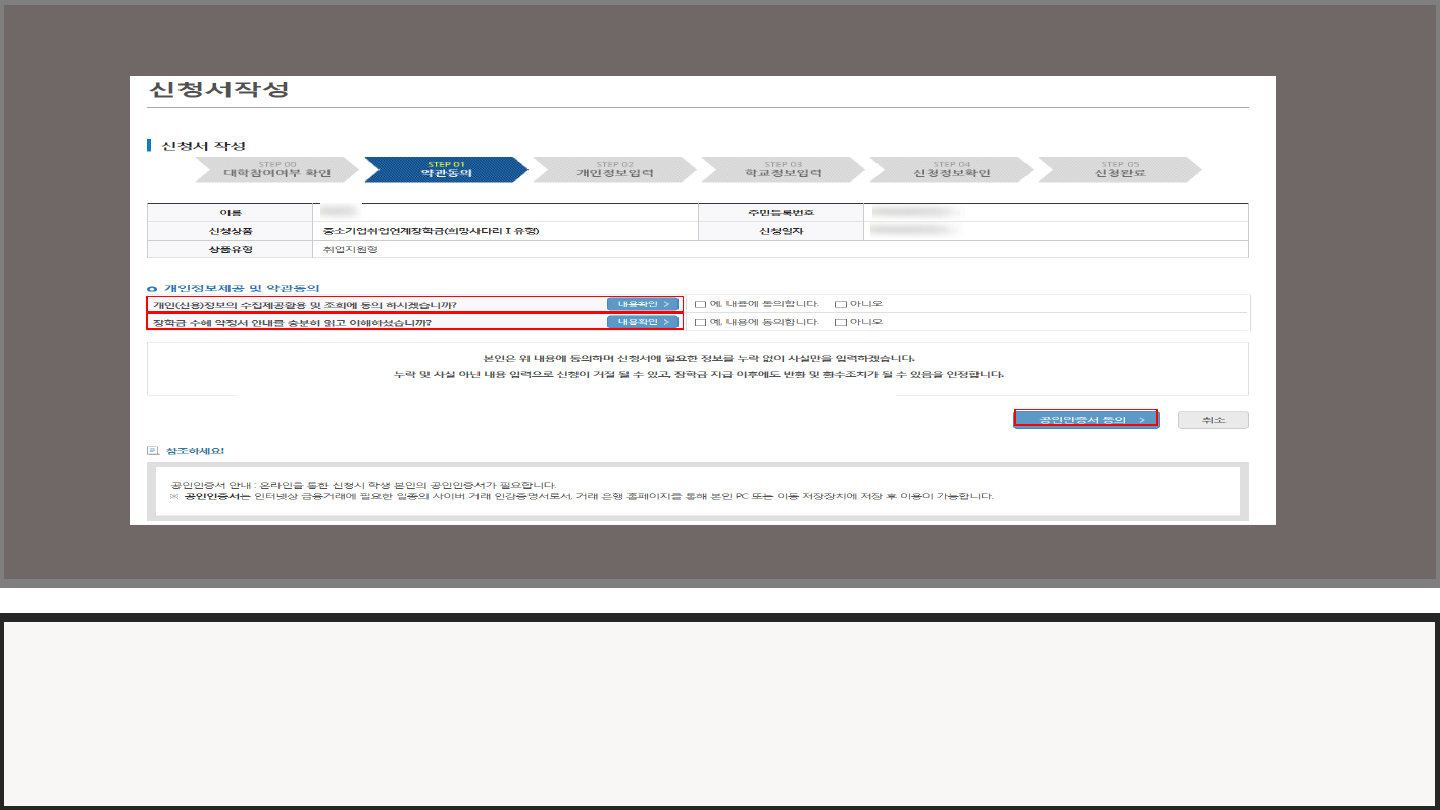Check 아니오 for scholarship pledge guide question

(841, 322)
